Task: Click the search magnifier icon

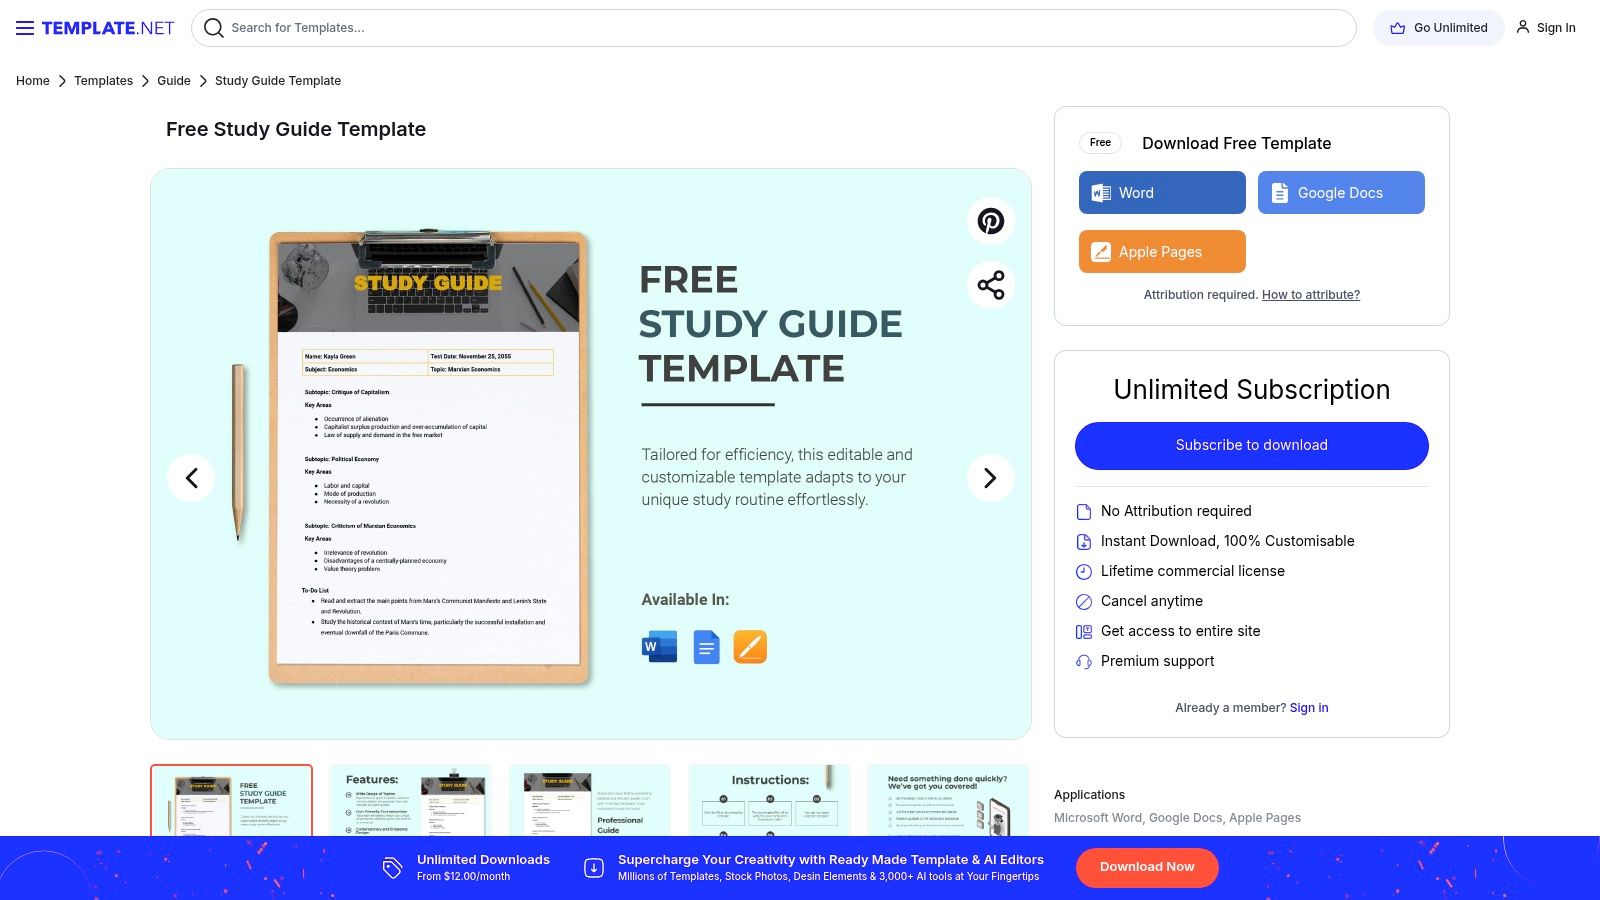Action: tap(213, 28)
